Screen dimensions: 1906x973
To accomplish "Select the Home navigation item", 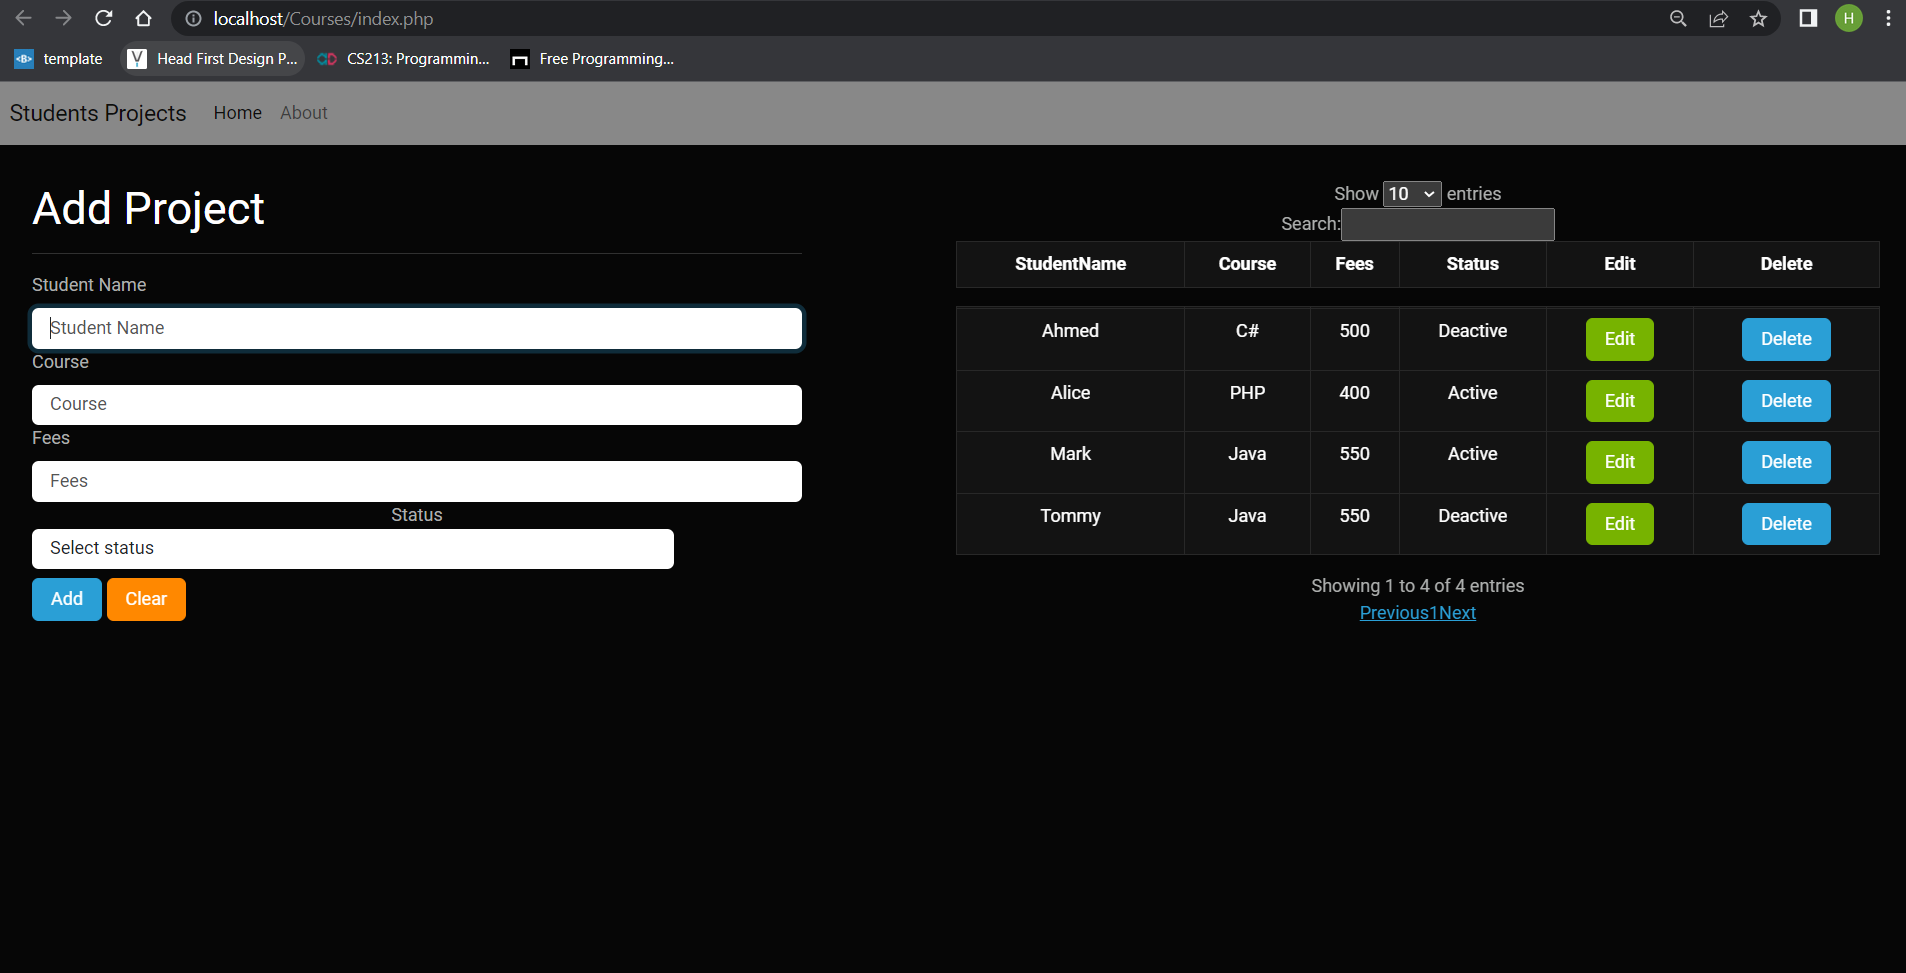I will pos(236,112).
